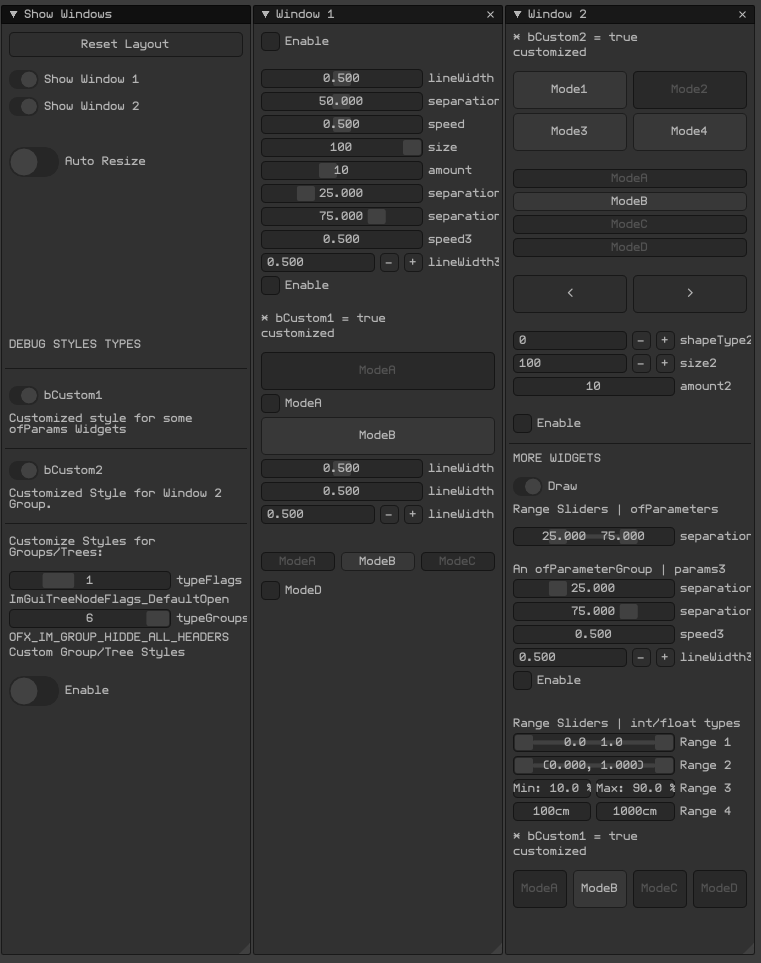
Task: Check the ModeD checkbox in Window 1
Action: (x=270, y=590)
